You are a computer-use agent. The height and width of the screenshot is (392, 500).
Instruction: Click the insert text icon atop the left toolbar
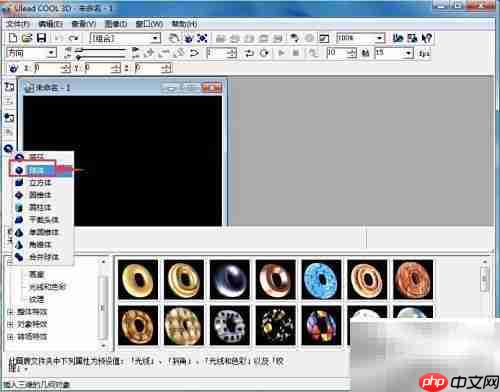(x=9, y=87)
